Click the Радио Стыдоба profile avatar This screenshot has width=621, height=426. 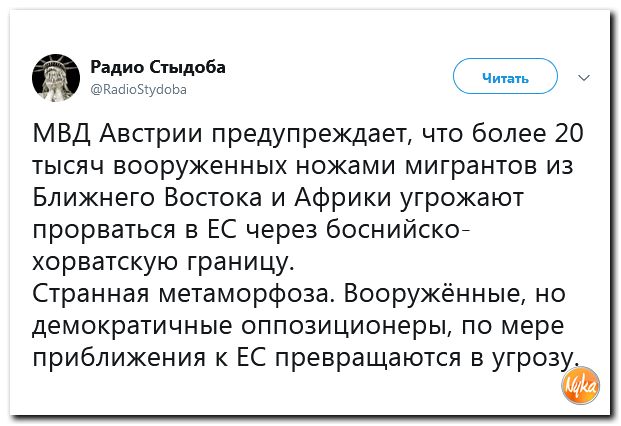56,78
